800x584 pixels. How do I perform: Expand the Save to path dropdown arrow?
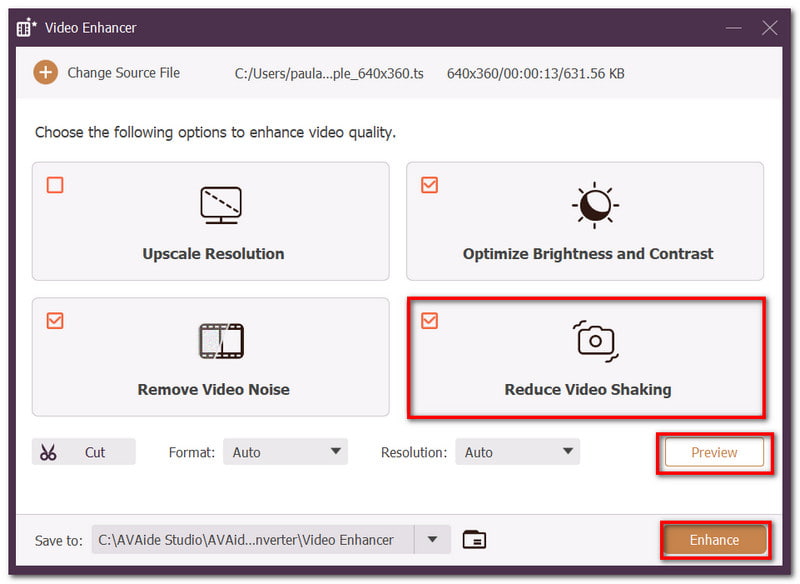tap(432, 540)
